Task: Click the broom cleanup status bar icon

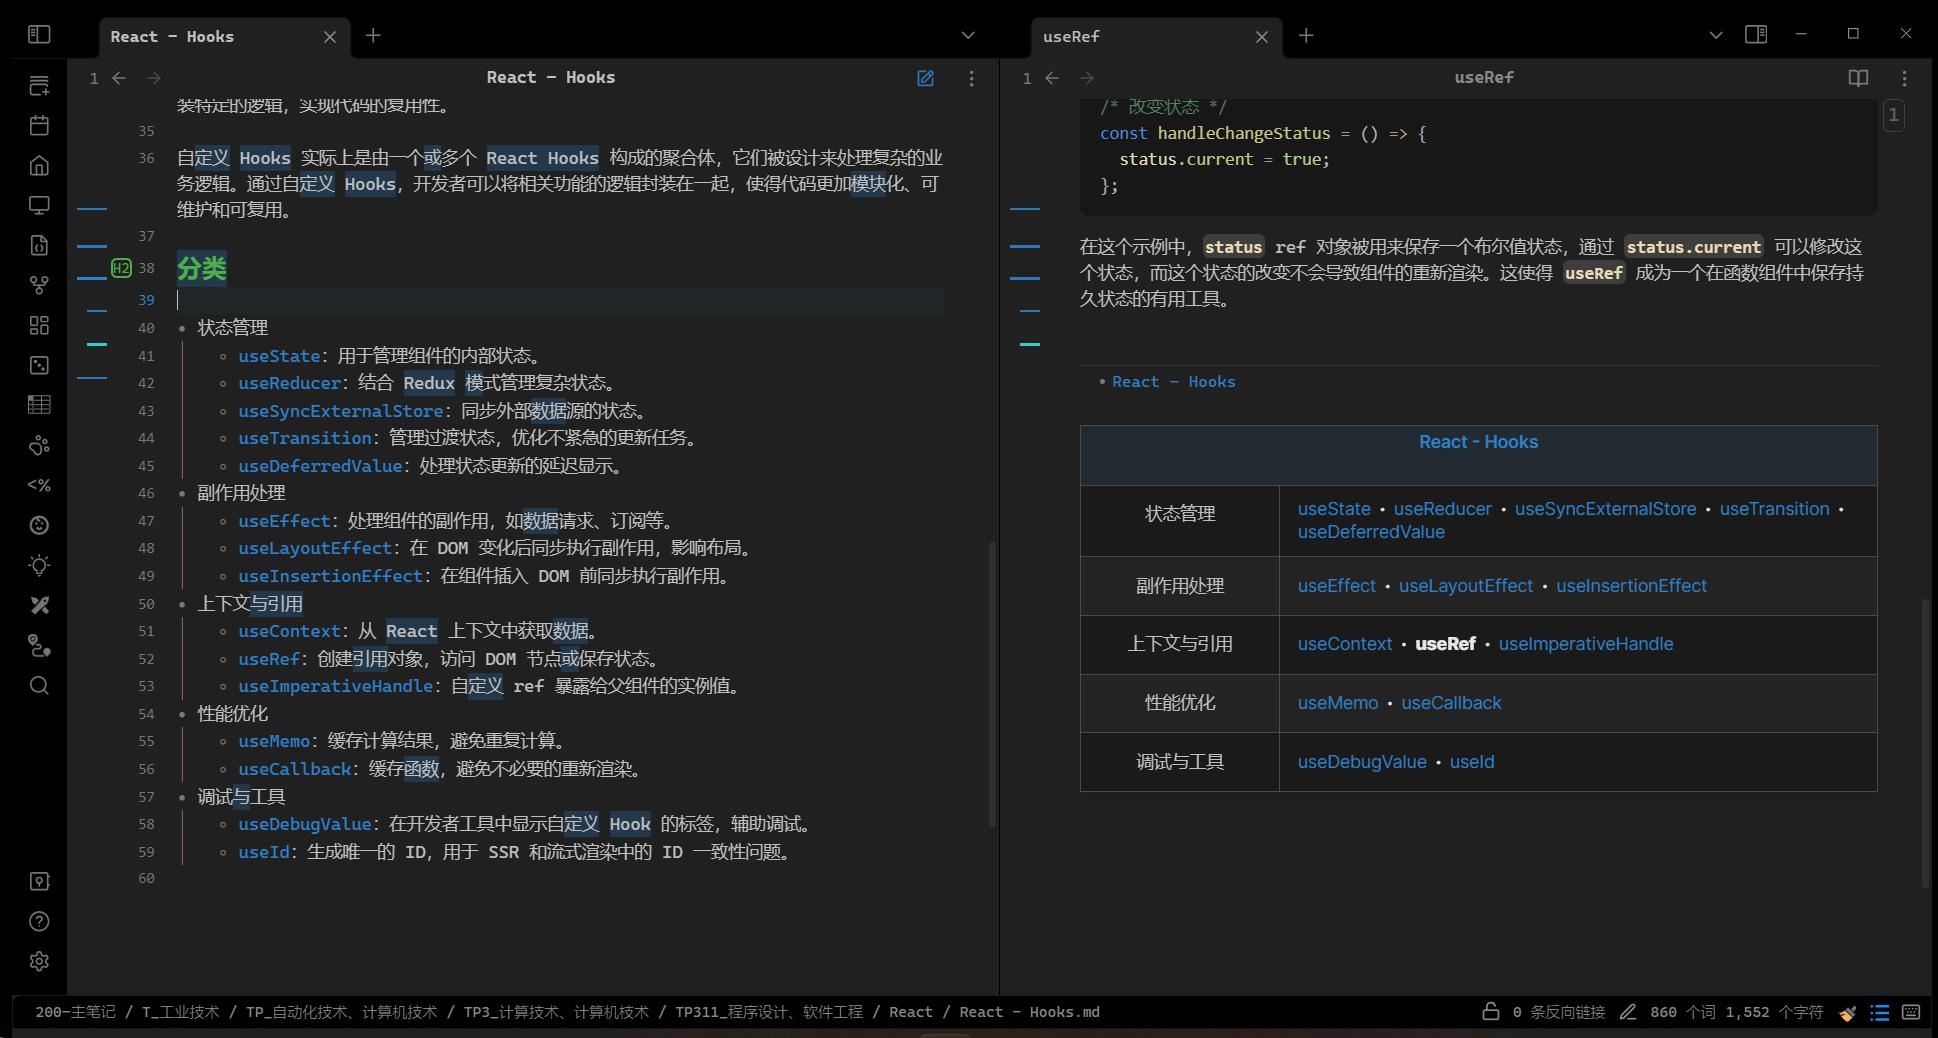Action: point(1848,1012)
